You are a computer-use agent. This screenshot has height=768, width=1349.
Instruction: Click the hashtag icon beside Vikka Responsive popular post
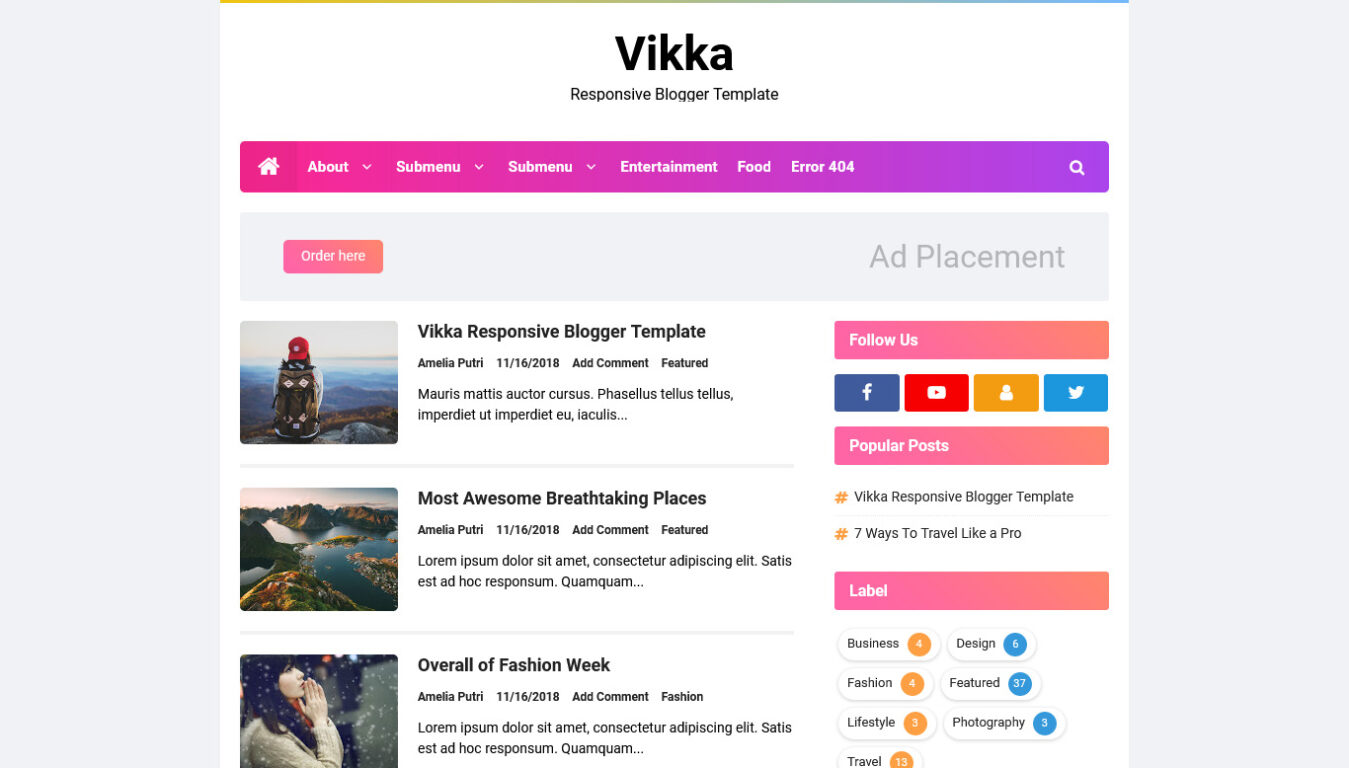pyautogui.click(x=841, y=497)
